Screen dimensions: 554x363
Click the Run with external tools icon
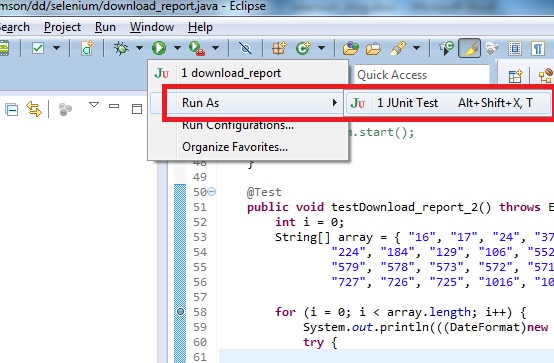pyautogui.click(x=196, y=48)
